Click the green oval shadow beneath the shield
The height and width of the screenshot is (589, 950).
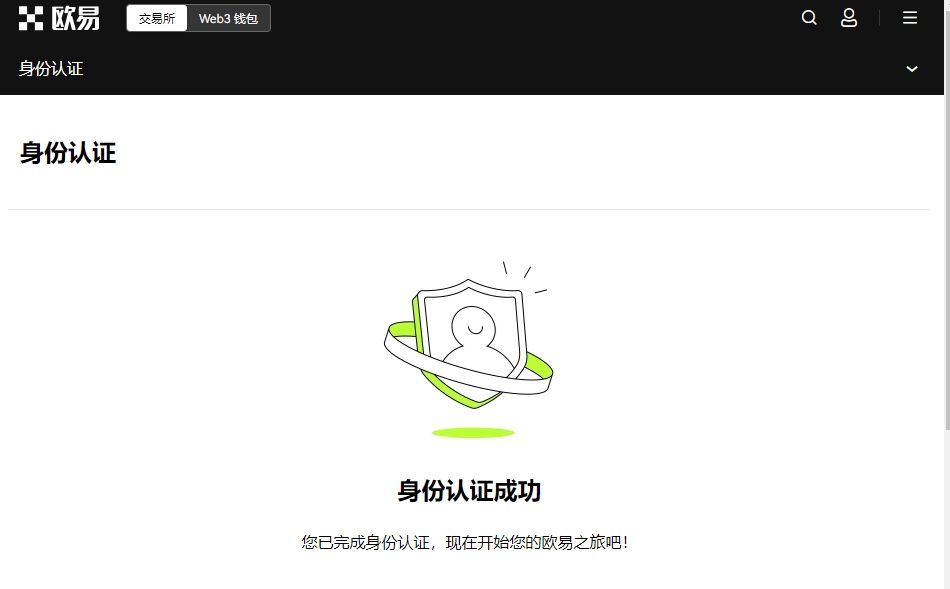(x=473, y=433)
